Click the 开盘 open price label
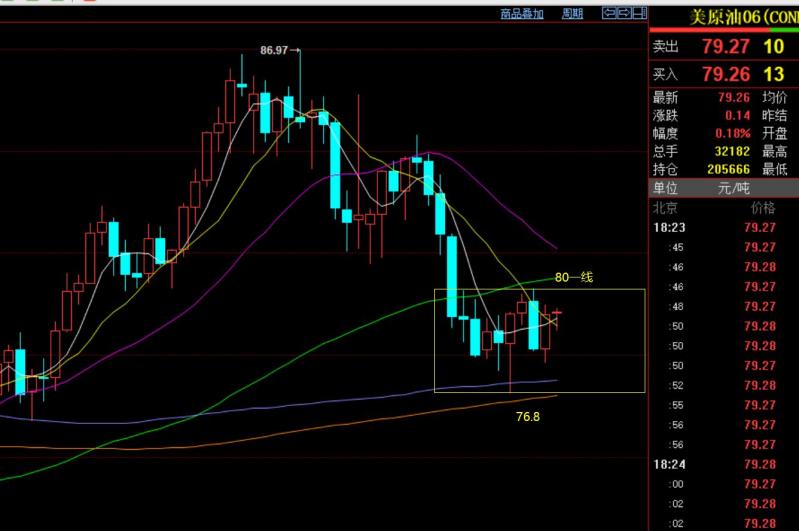 point(775,134)
